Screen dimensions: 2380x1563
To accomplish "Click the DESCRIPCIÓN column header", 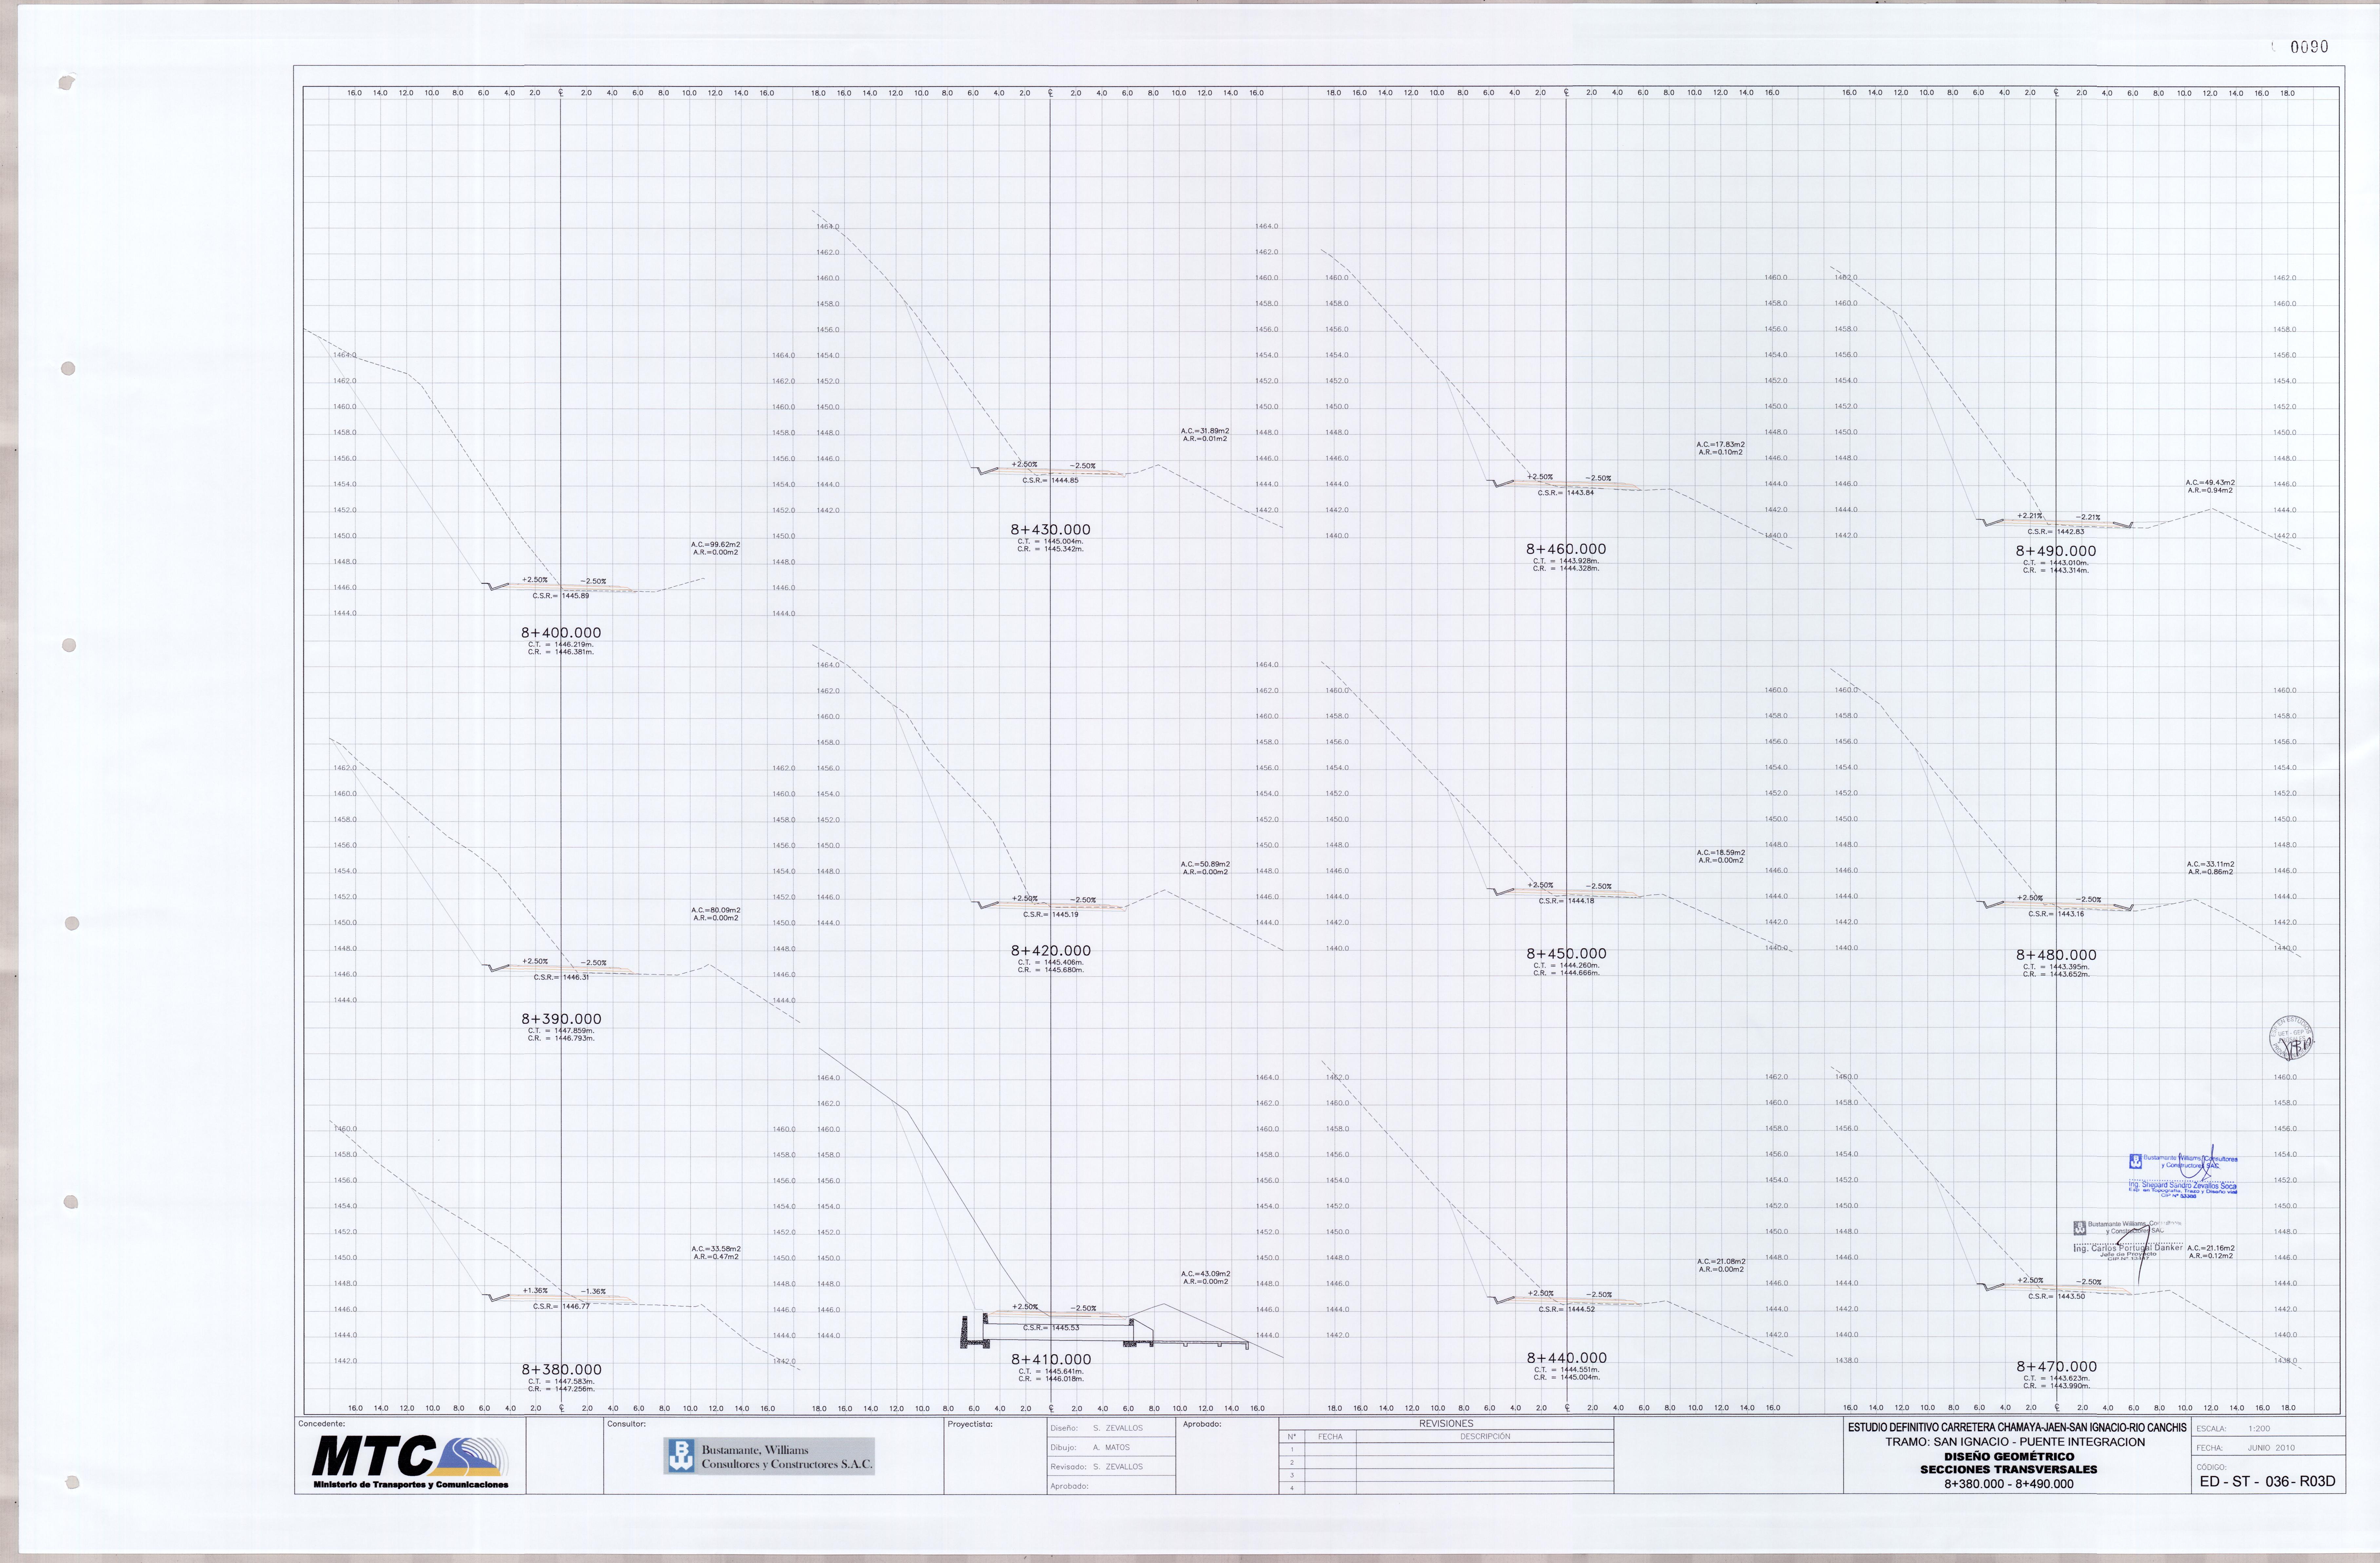I will [1485, 1437].
